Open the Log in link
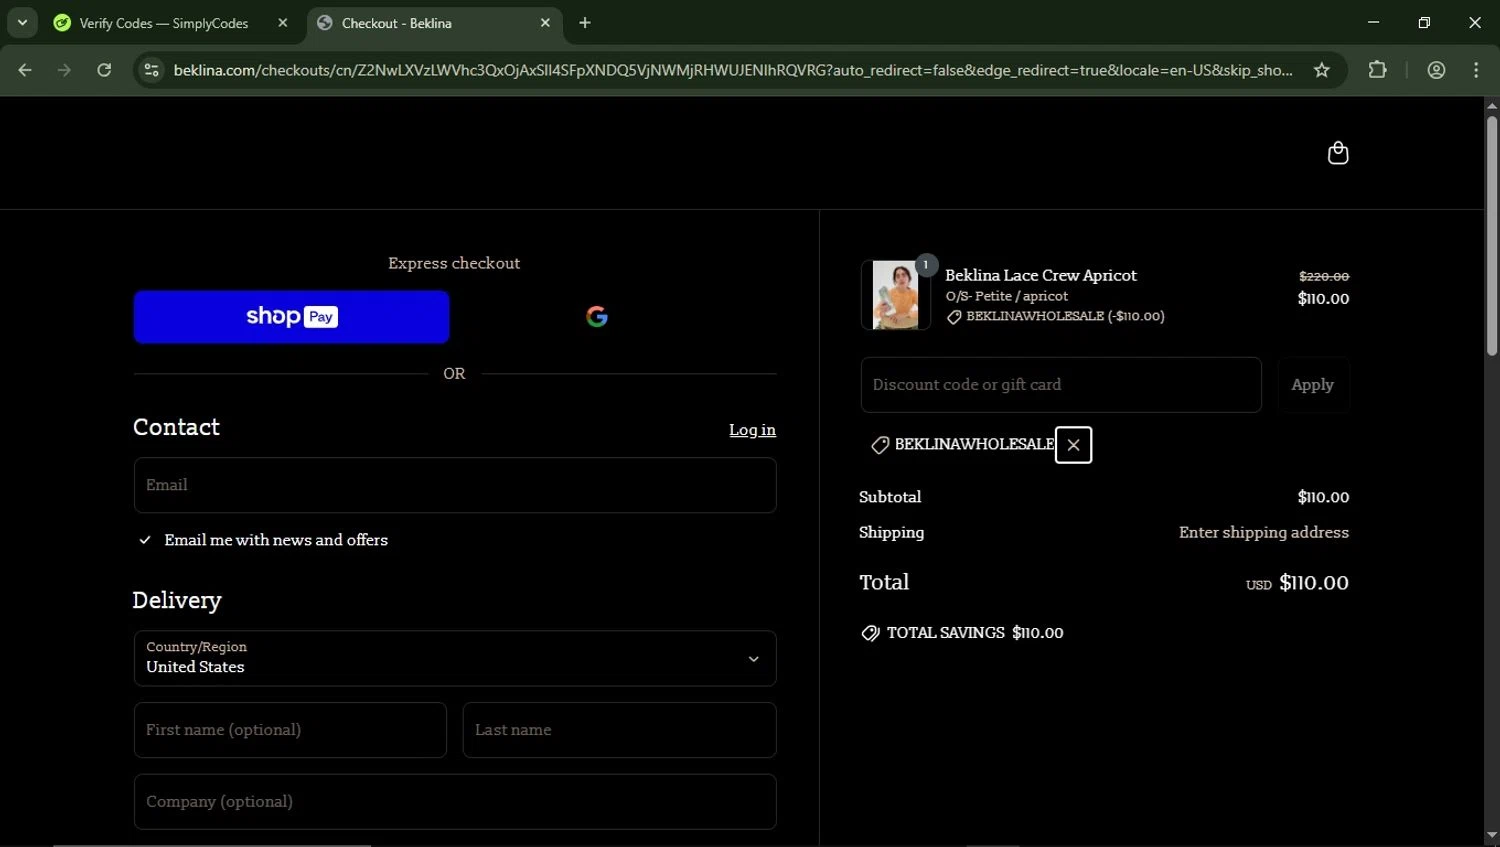The image size is (1500, 847). click(x=752, y=430)
